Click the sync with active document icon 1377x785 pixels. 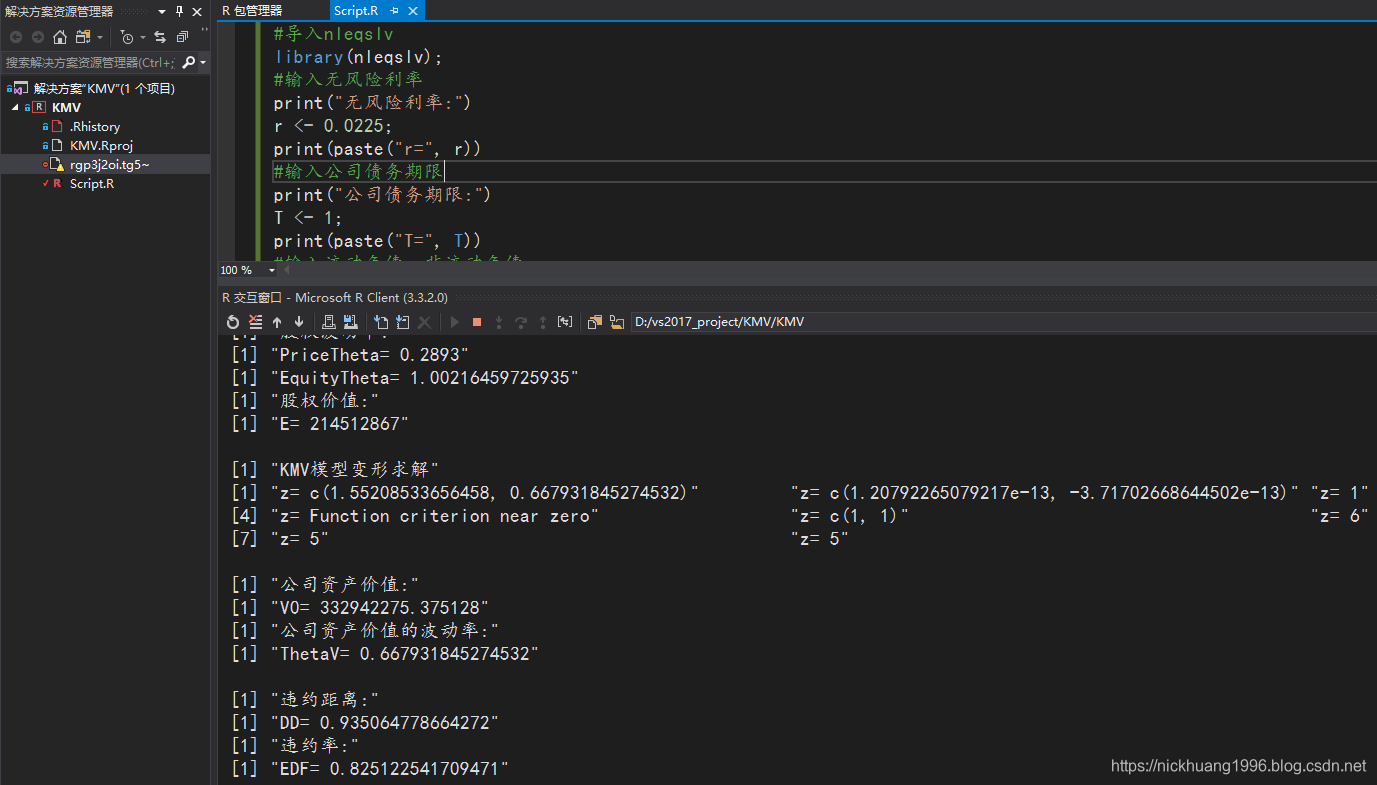(83, 37)
